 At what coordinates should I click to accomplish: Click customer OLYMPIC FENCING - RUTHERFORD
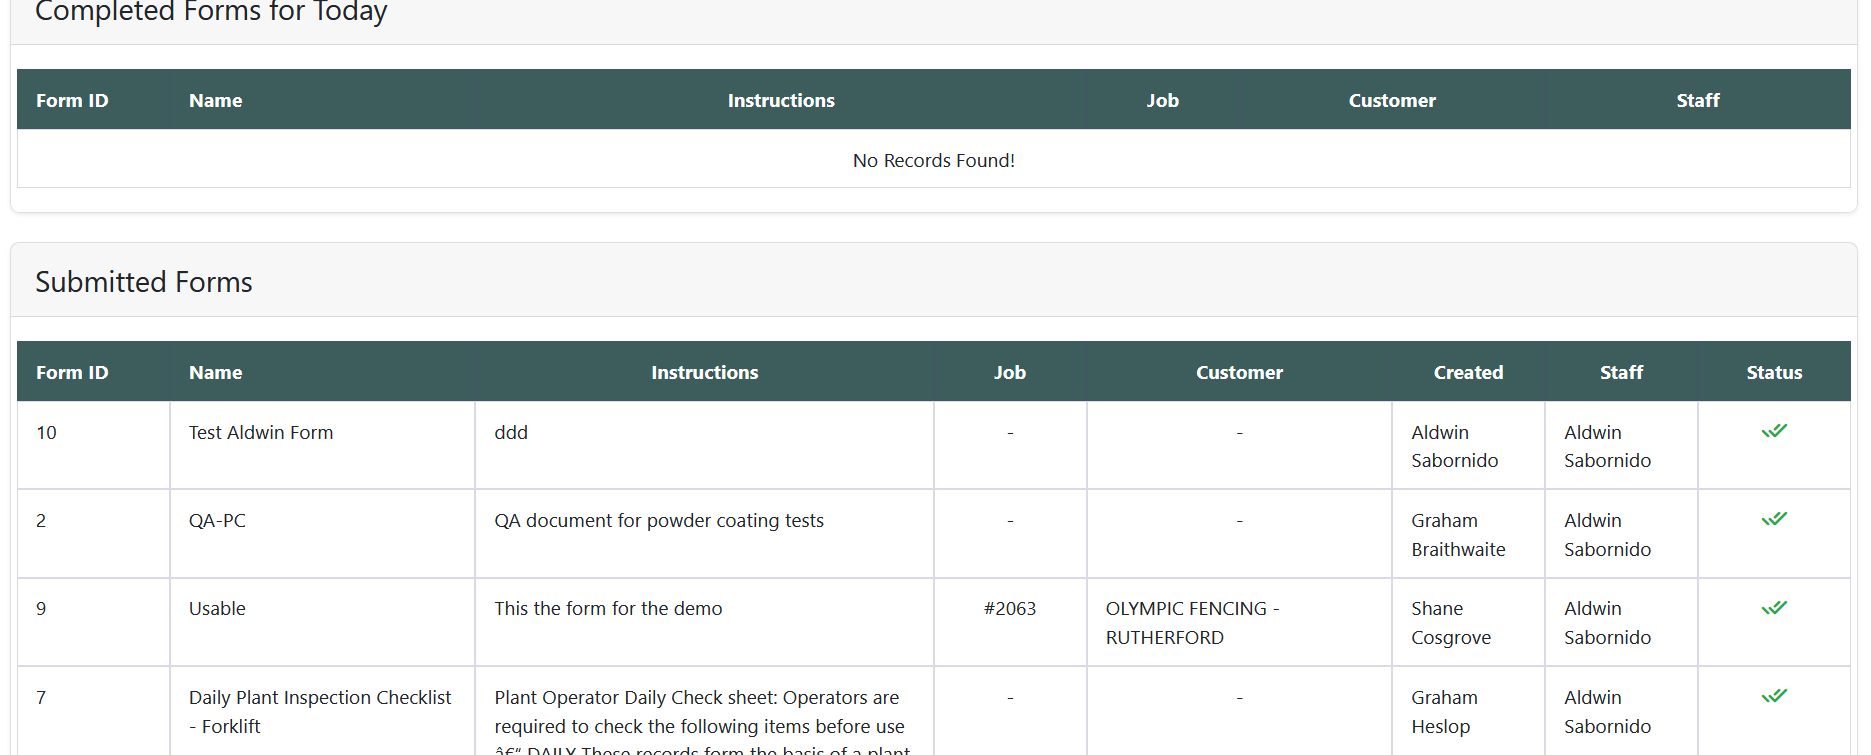1192,623
